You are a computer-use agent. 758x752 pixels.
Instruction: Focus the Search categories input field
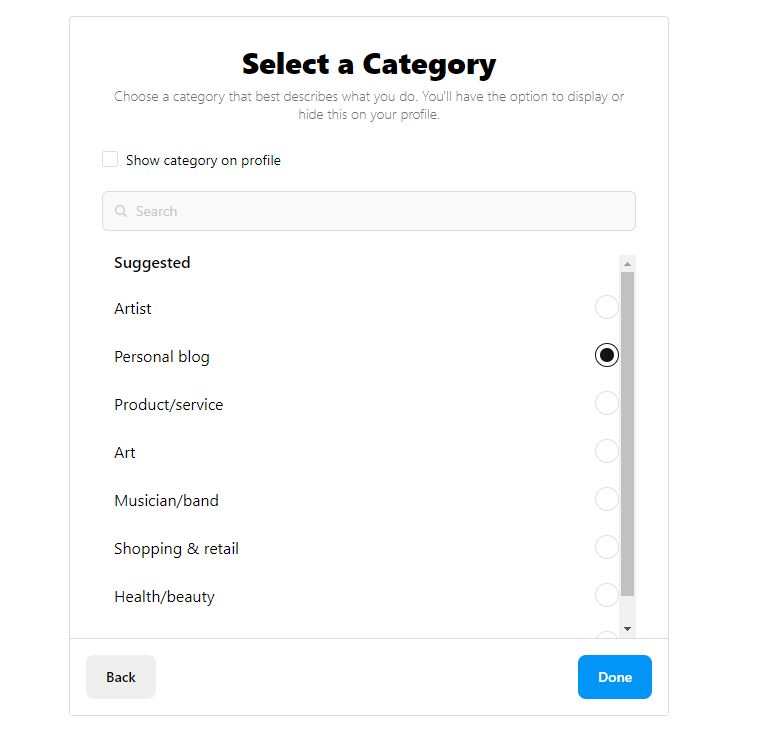click(x=369, y=211)
